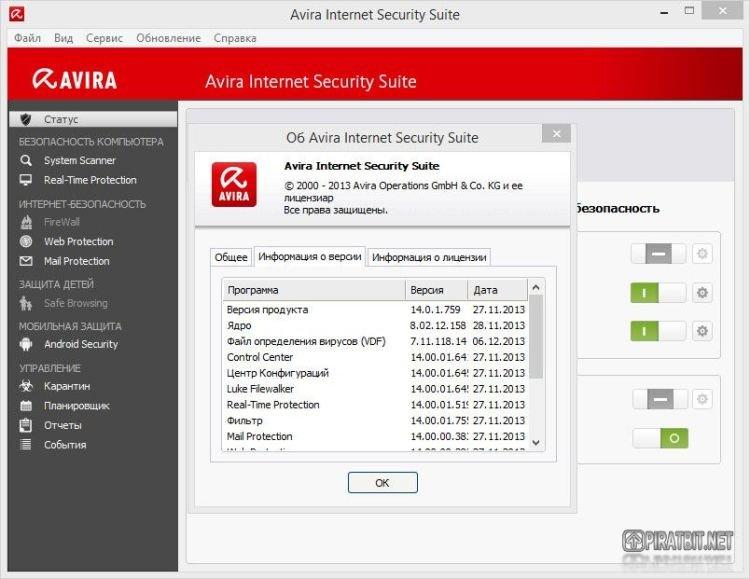Image resolution: width=750 pixels, height=579 pixels.
Task: Click the shield icon beside Статус
Action: (26, 119)
